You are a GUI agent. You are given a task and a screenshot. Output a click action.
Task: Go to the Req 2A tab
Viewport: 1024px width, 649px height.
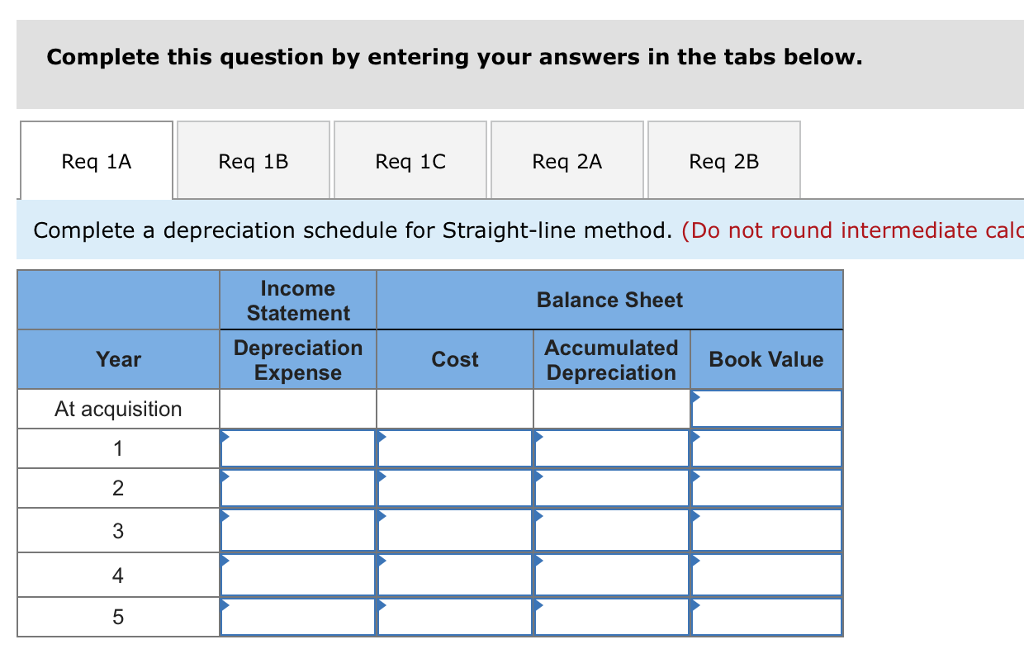click(x=567, y=161)
